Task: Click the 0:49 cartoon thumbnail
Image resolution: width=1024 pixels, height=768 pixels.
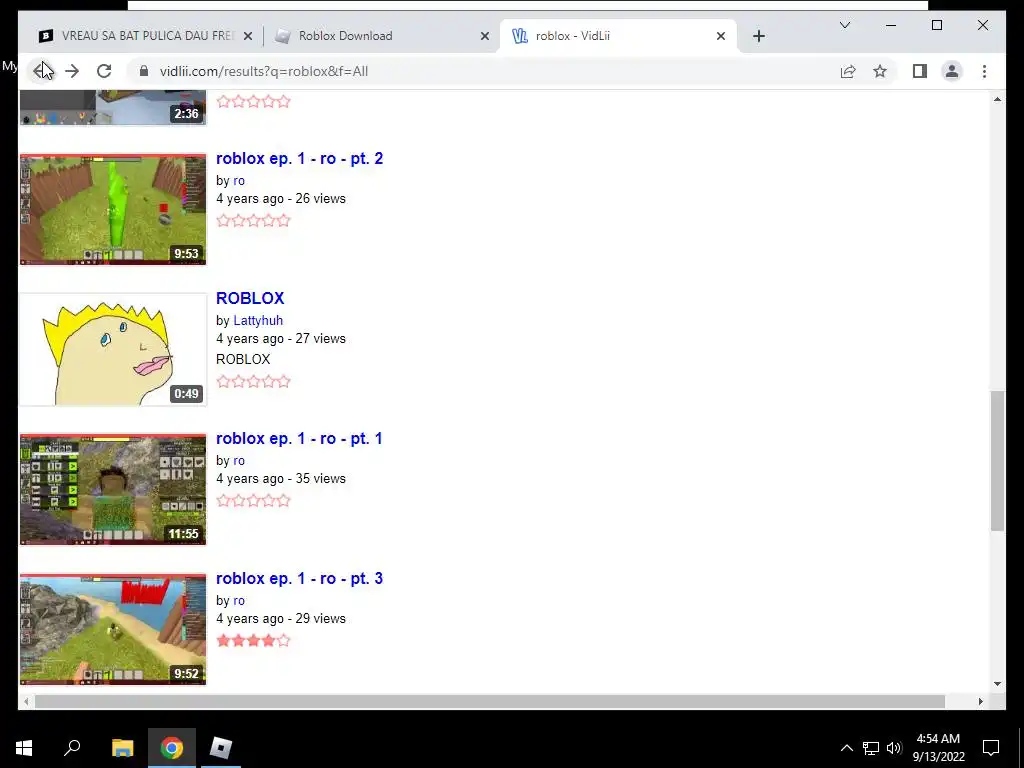Action: pyautogui.click(x=113, y=349)
